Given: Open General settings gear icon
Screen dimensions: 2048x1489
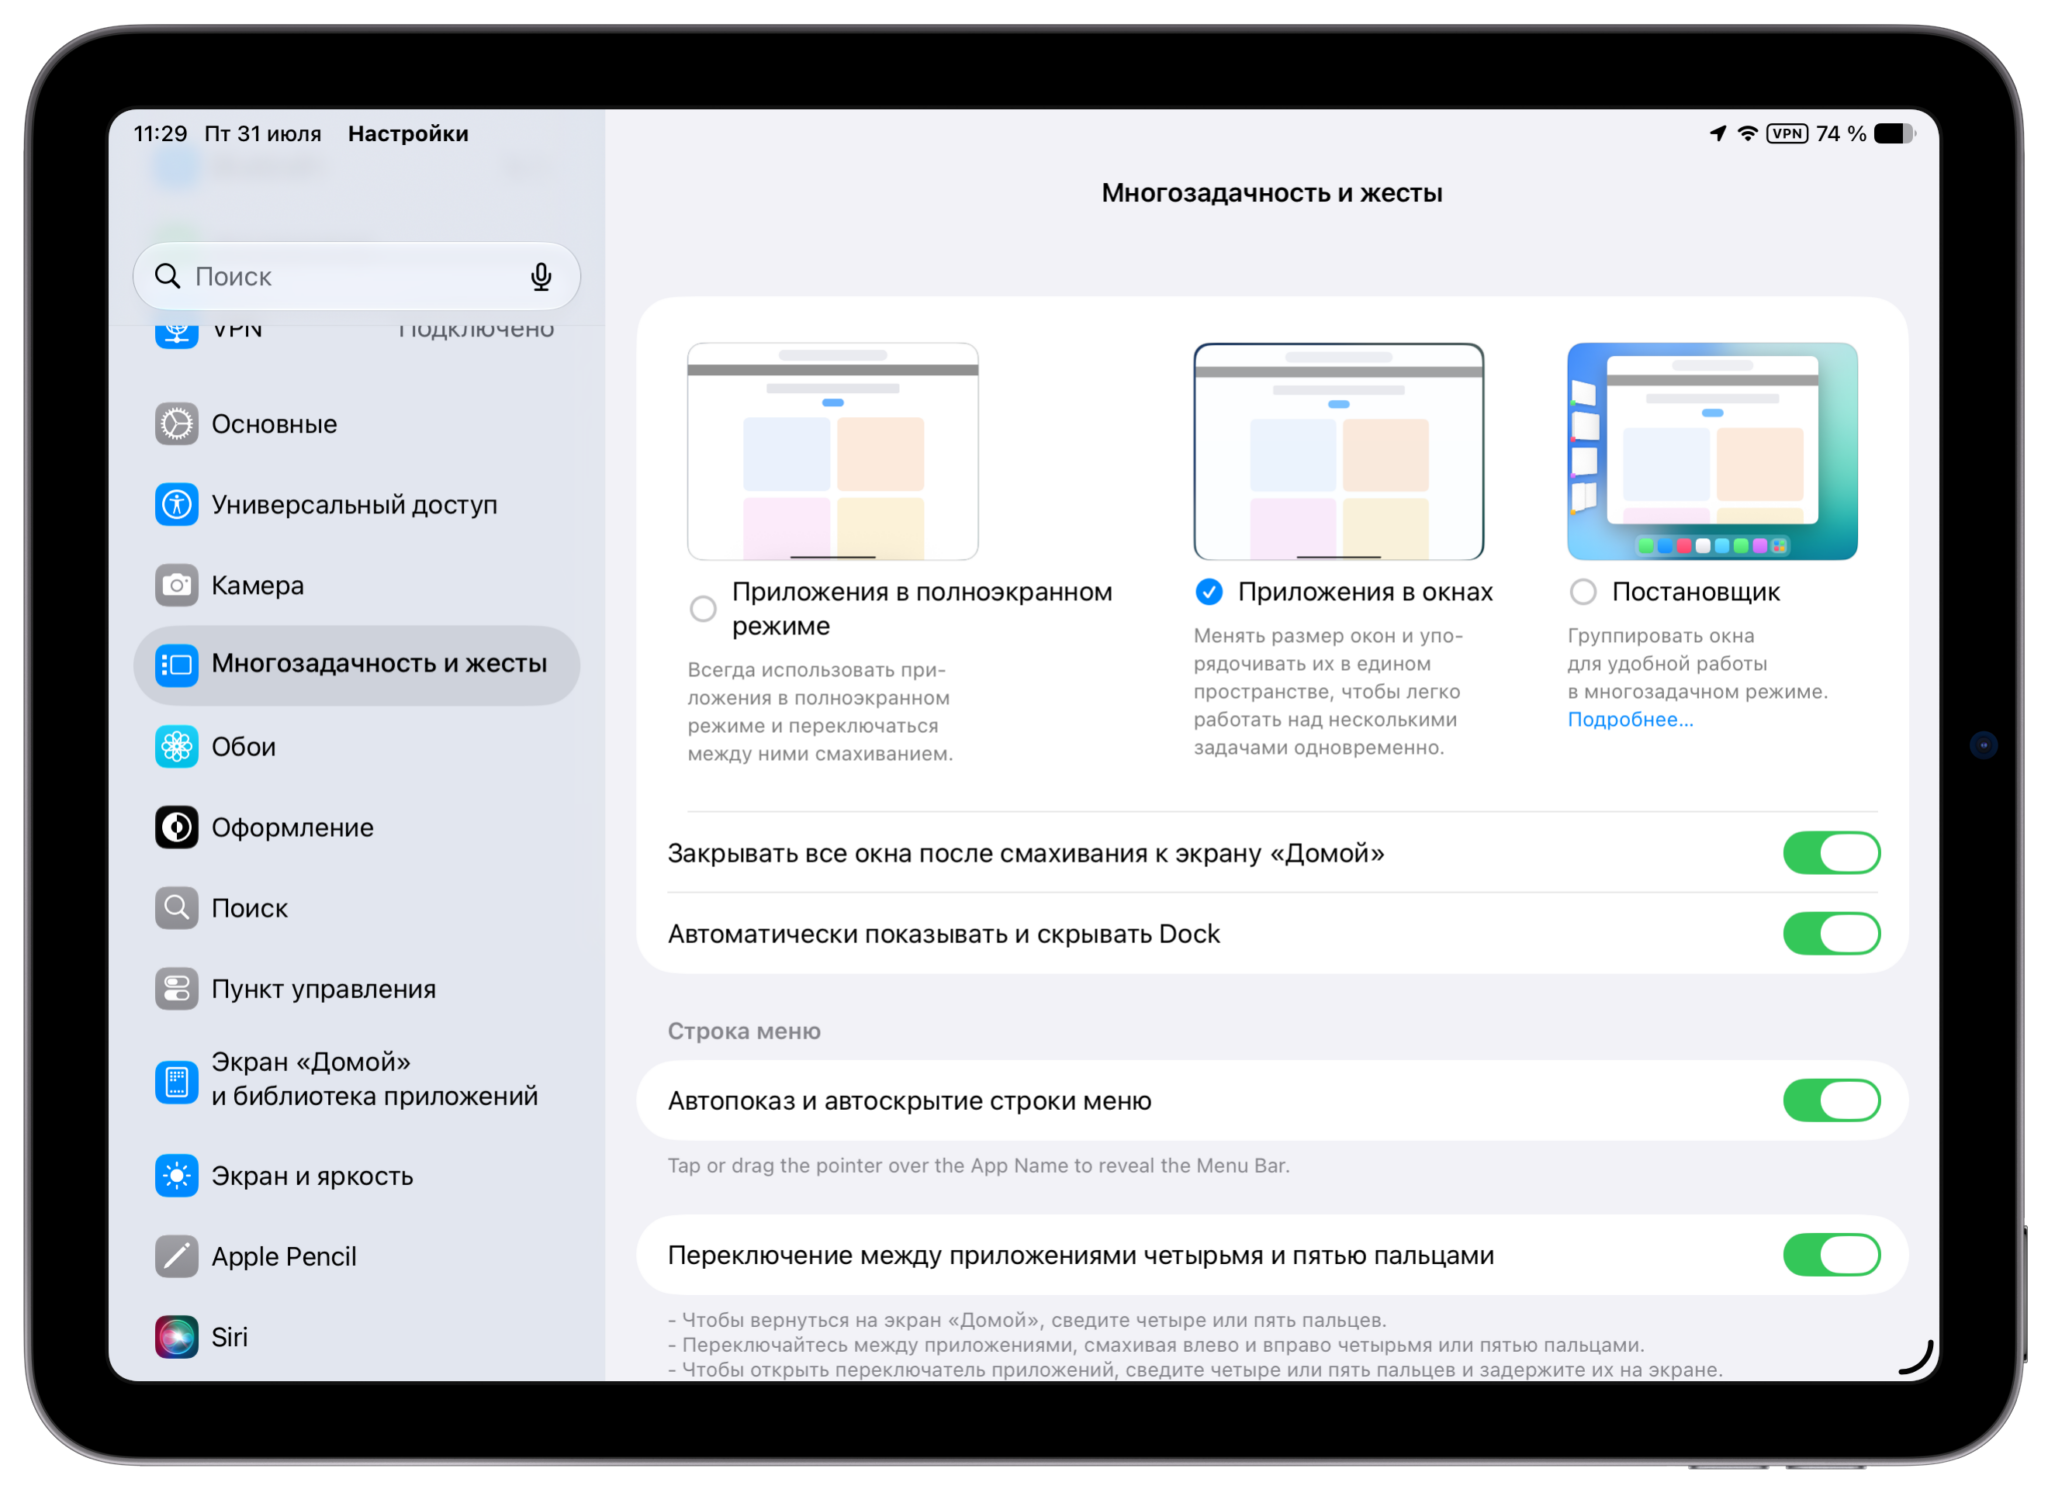Looking at the screenshot, I should tap(177, 424).
